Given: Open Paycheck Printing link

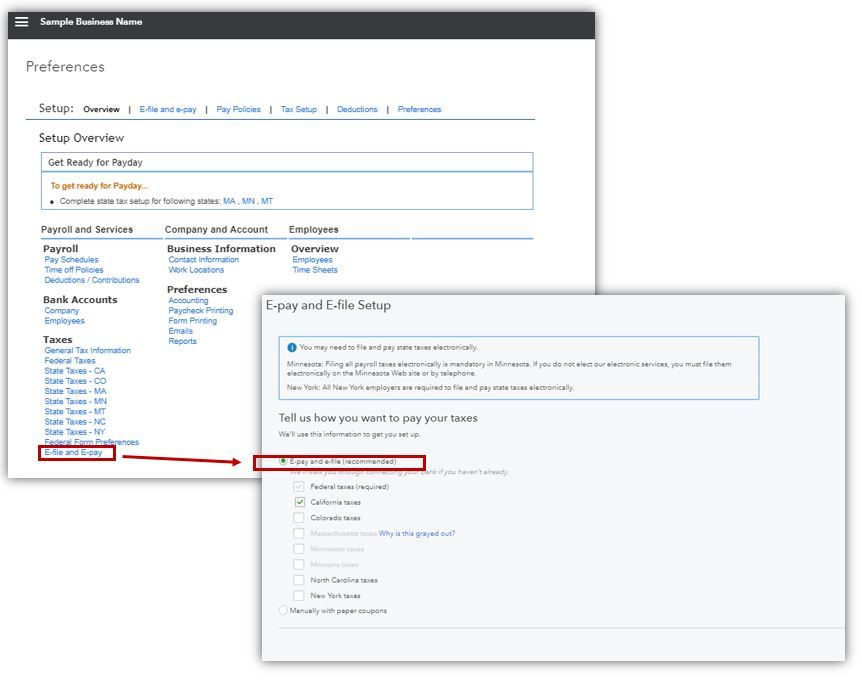Looking at the screenshot, I should pyautogui.click(x=201, y=311).
